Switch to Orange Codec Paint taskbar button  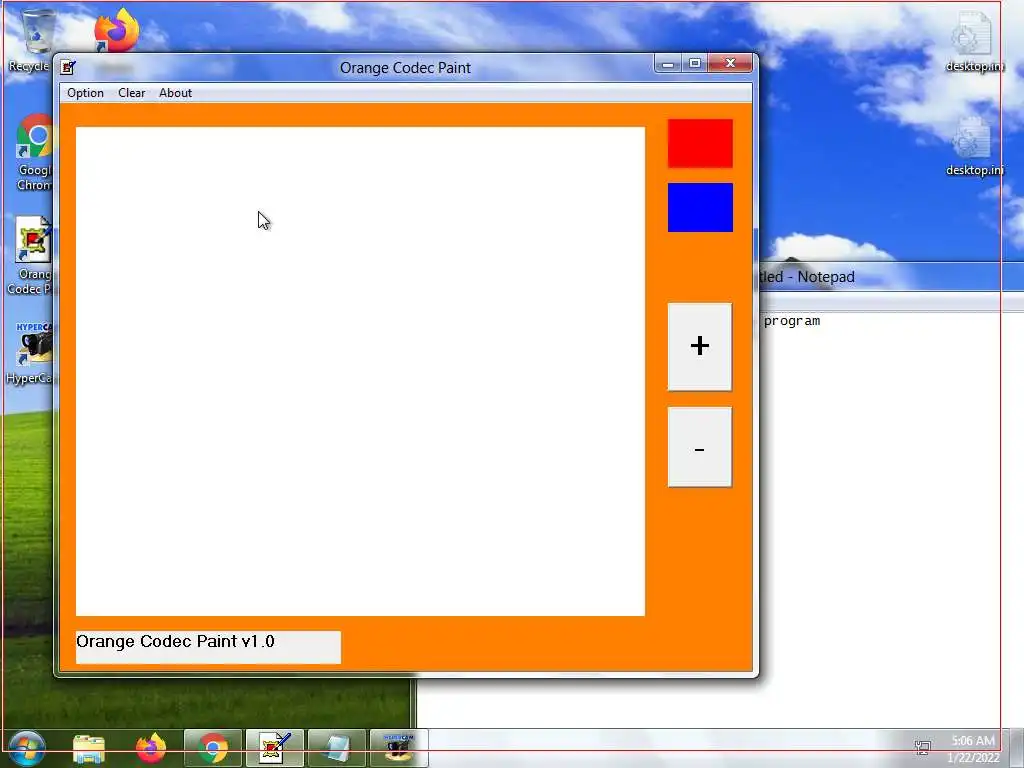click(274, 748)
